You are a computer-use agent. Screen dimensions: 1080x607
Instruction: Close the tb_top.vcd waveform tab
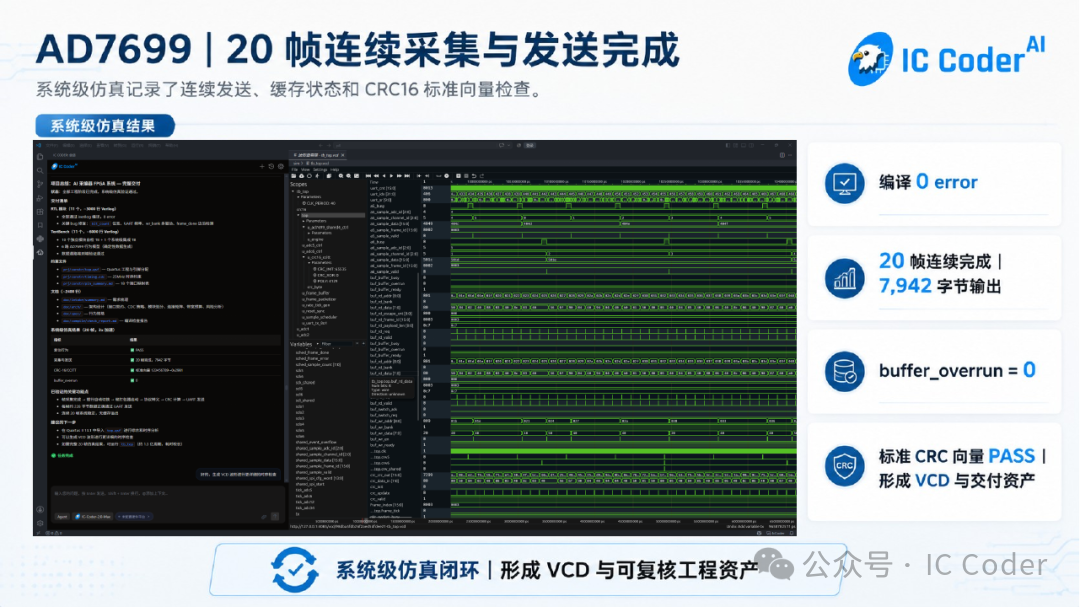pos(342,155)
